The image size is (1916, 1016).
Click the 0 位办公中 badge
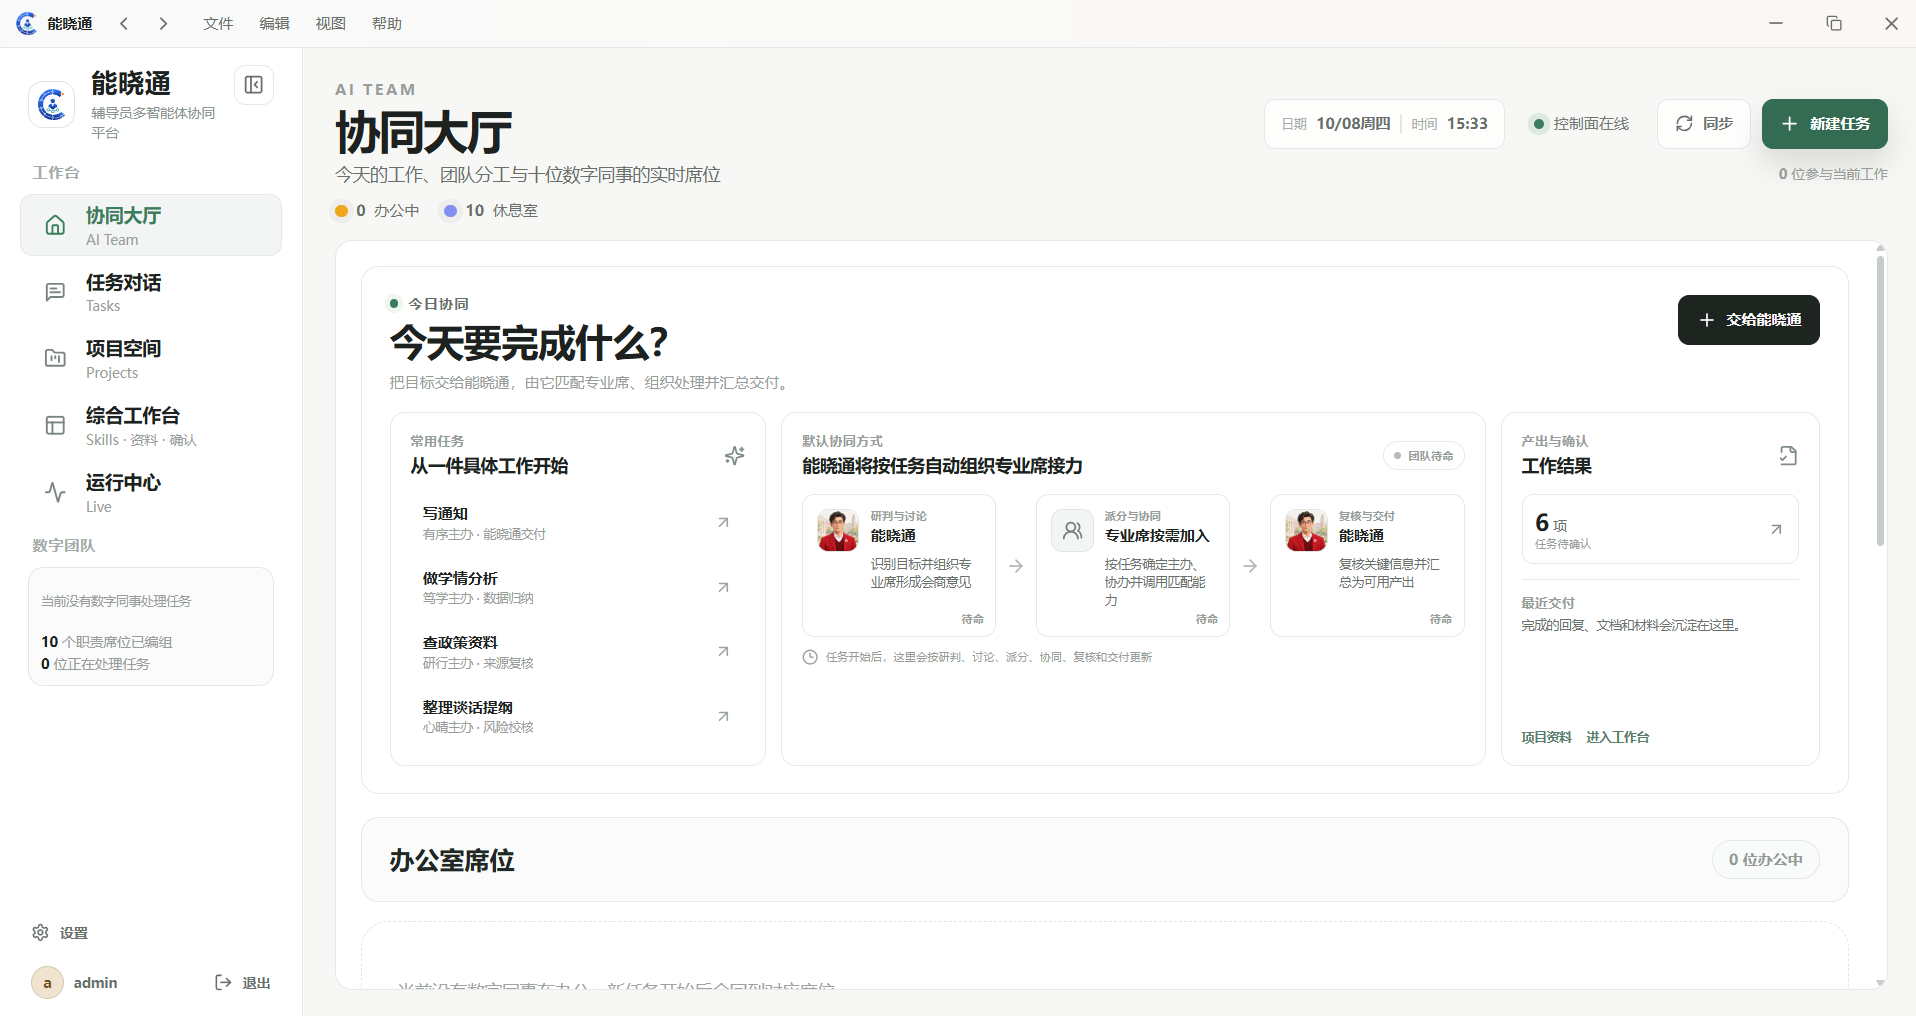coord(1765,860)
